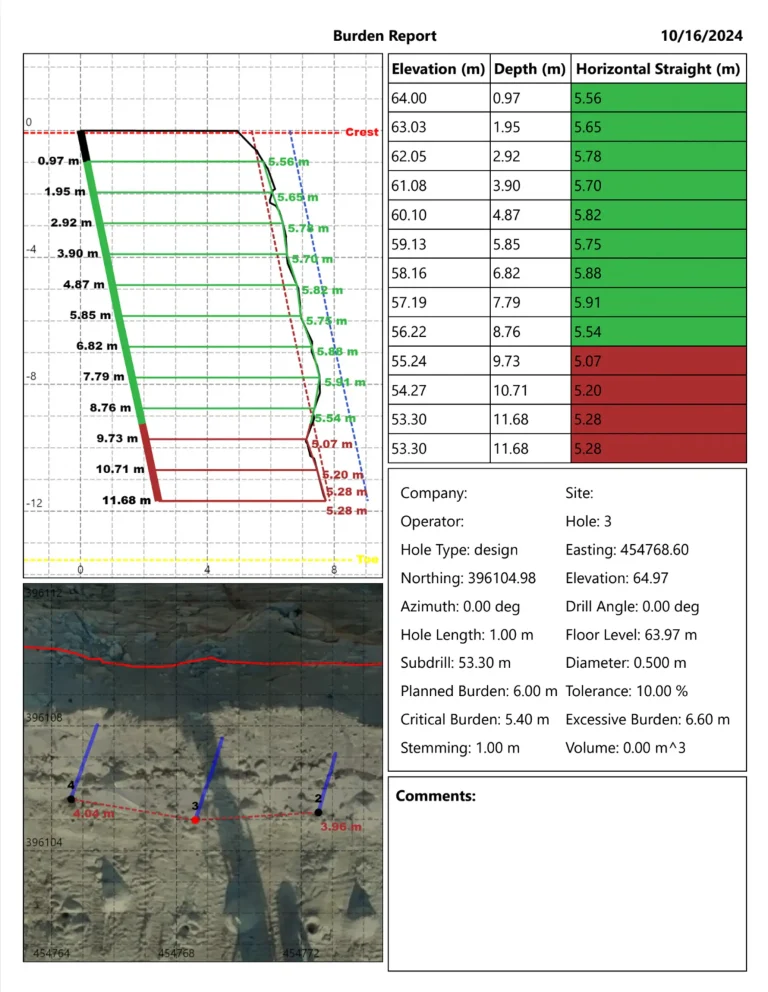Click the 0.97 m depth label on chart
768x992 pixels.
(x=58, y=161)
